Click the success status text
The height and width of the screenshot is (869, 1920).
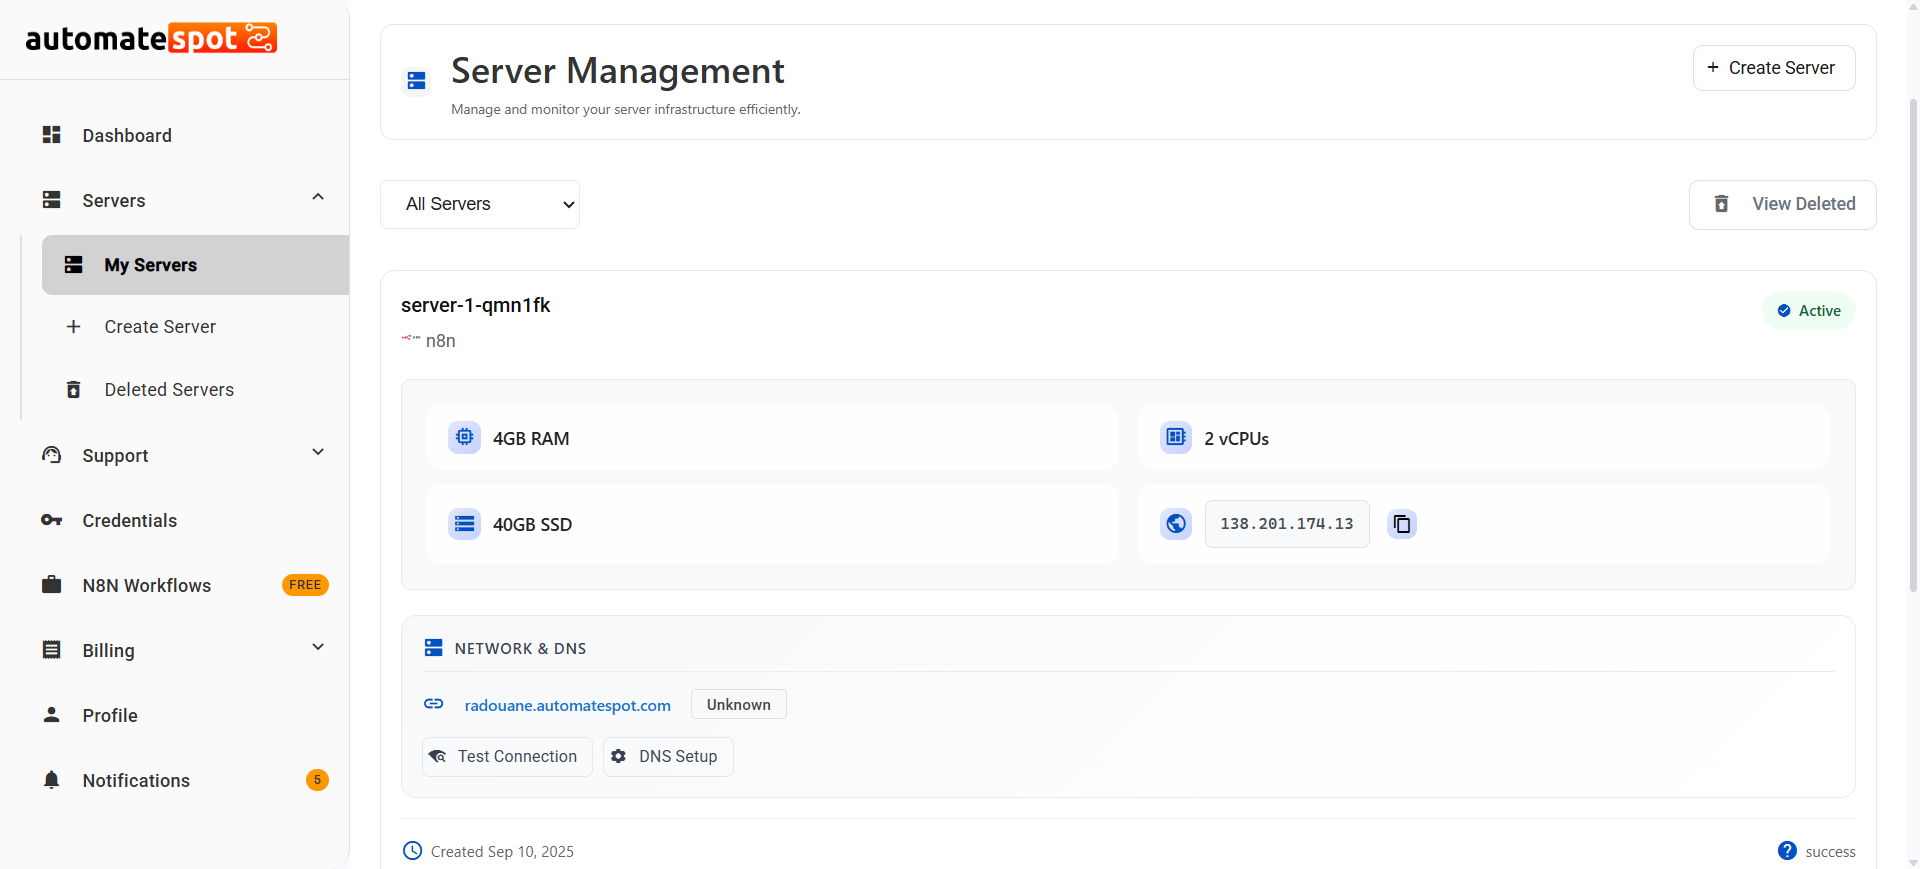click(1830, 852)
